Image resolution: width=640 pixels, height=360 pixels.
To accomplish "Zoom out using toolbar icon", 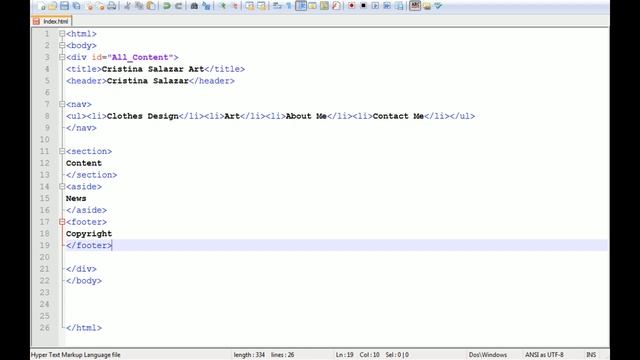I will (x=234, y=6).
